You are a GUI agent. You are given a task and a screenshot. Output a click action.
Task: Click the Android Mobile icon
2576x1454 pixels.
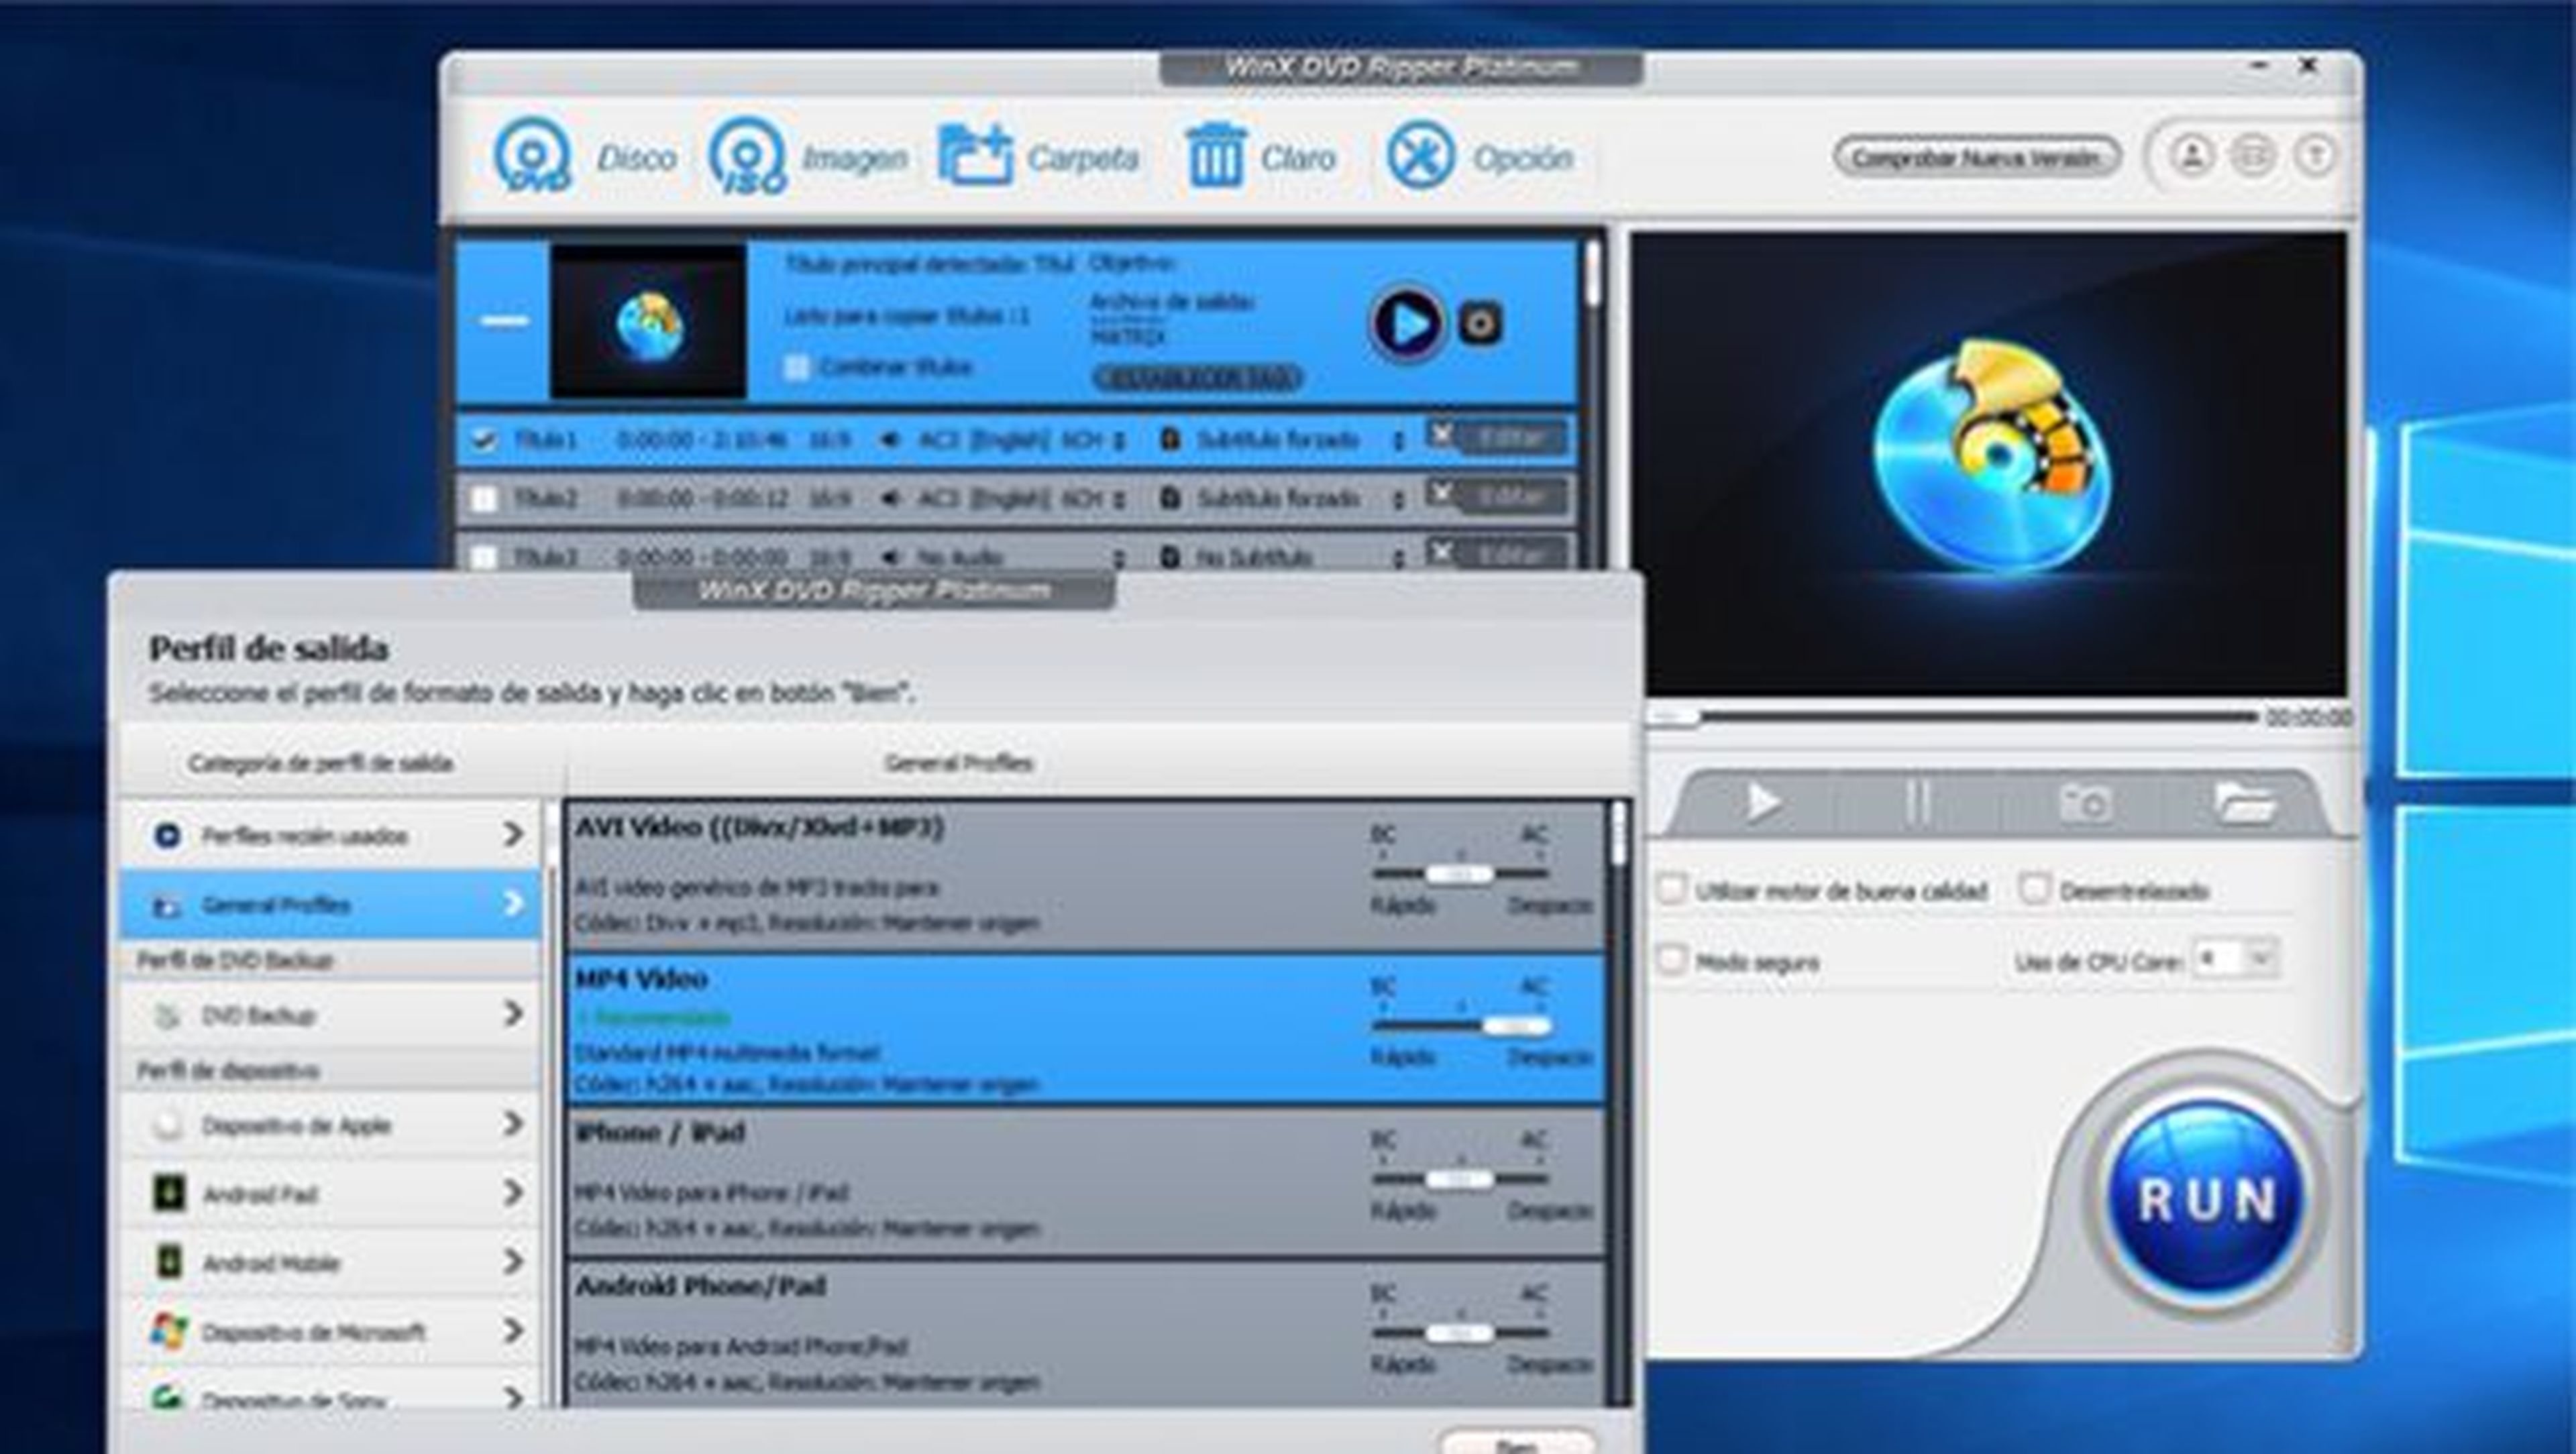tap(168, 1262)
